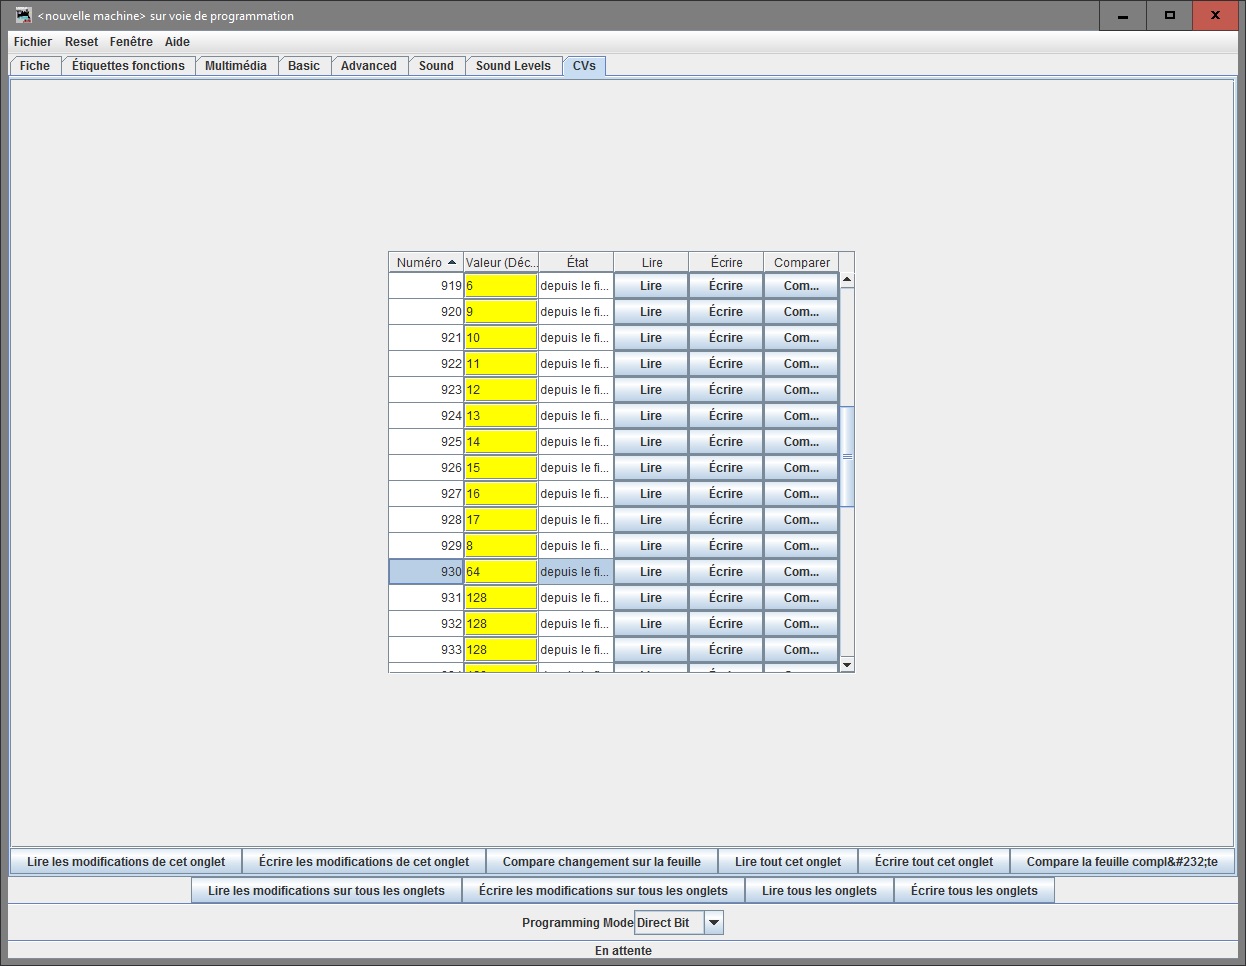The height and width of the screenshot is (966, 1246).
Task: Switch to the Sound Levels tab
Action: (x=513, y=66)
